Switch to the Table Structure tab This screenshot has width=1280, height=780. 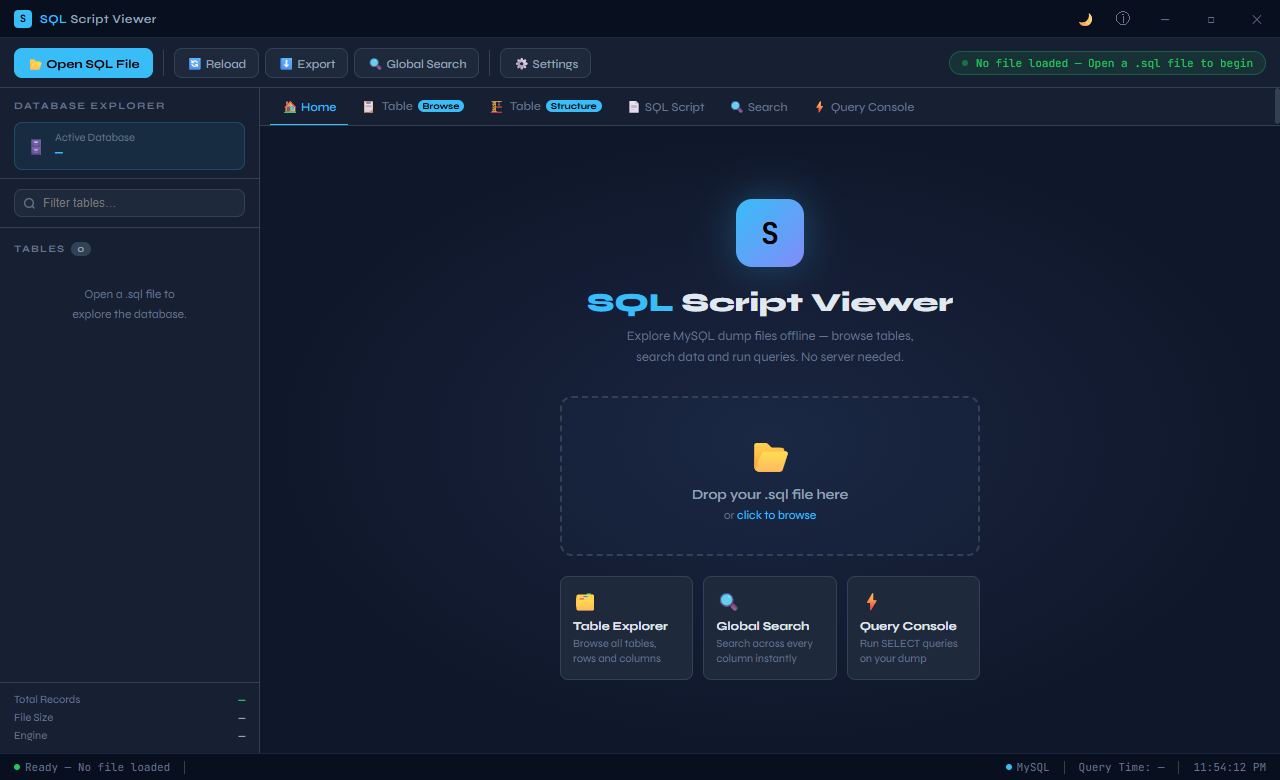[546, 107]
